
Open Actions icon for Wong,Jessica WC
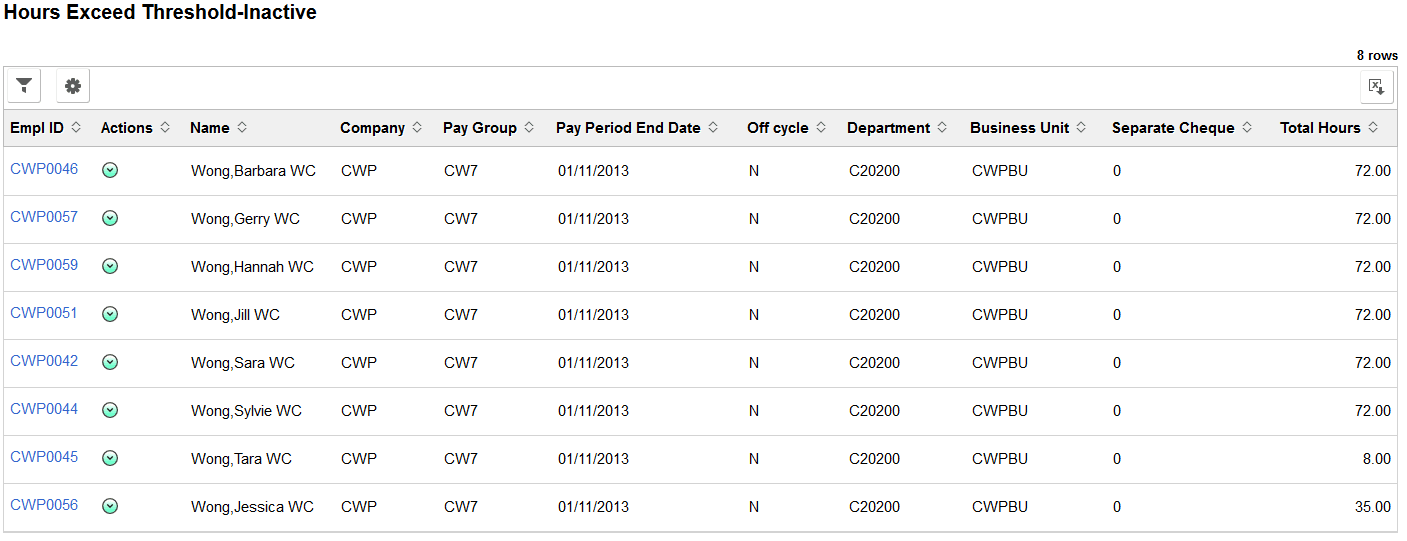(x=110, y=507)
